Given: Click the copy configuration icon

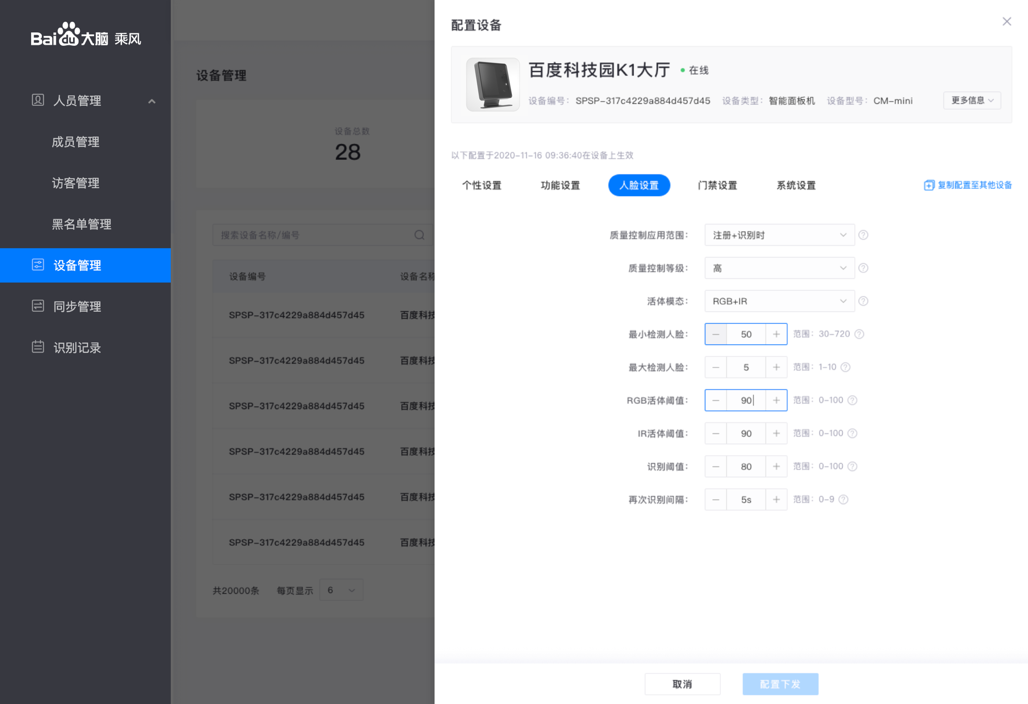Looking at the screenshot, I should tap(928, 185).
